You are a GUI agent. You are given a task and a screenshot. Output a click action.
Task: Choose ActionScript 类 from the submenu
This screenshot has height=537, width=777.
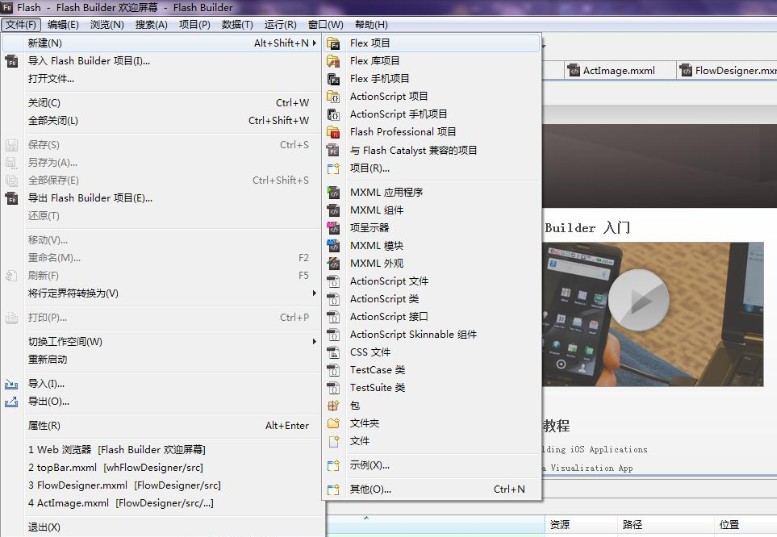click(x=384, y=299)
